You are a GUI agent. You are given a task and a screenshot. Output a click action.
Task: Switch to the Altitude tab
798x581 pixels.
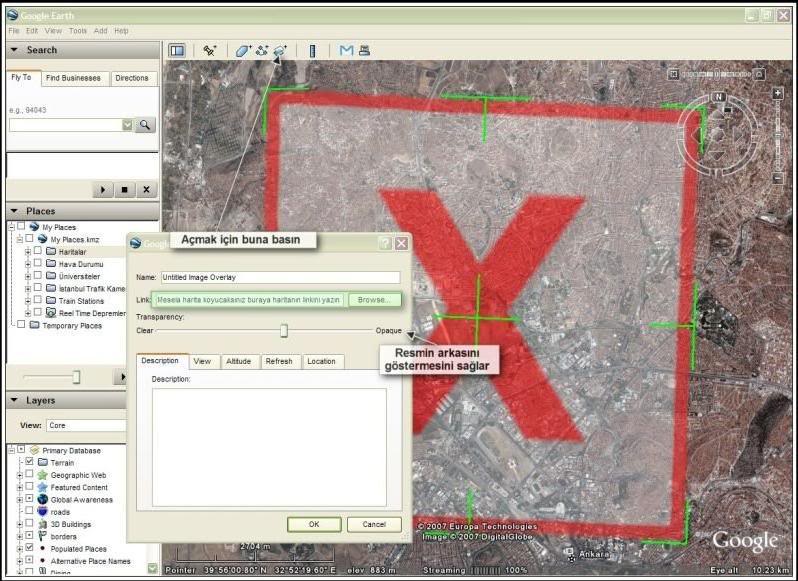pos(238,361)
